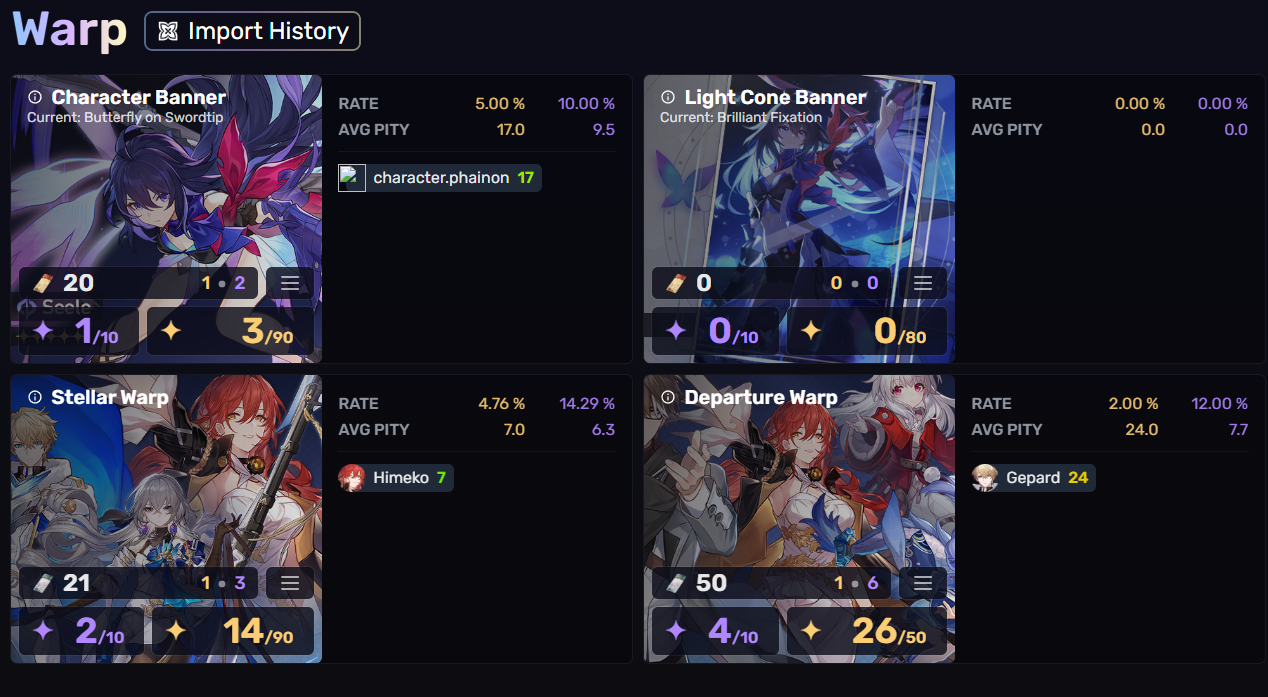The width and height of the screenshot is (1268, 697).
Task: Click the info icon beside Stellar Warp
Action: pos(35,397)
